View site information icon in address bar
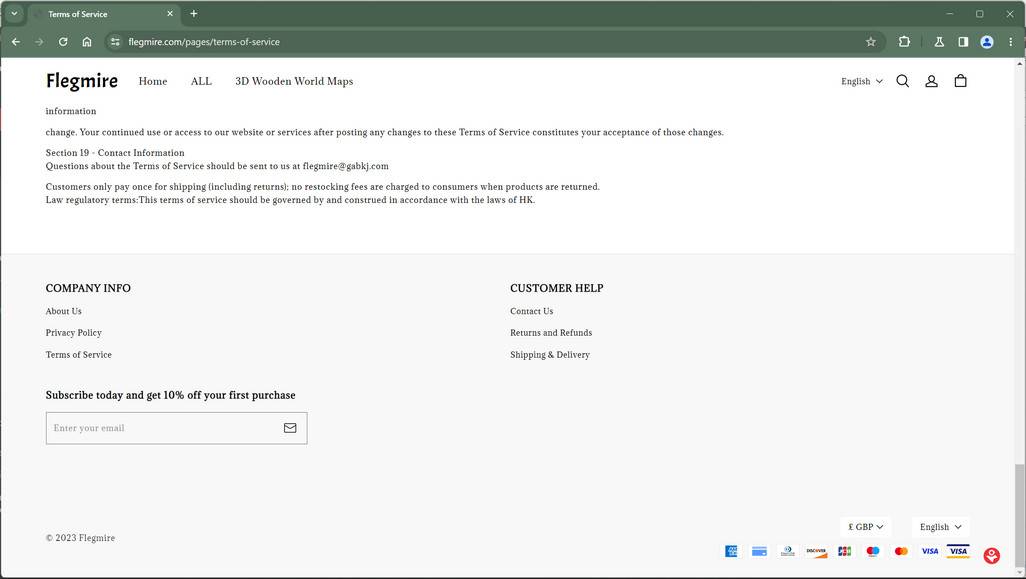This screenshot has height=579, width=1026. [115, 42]
